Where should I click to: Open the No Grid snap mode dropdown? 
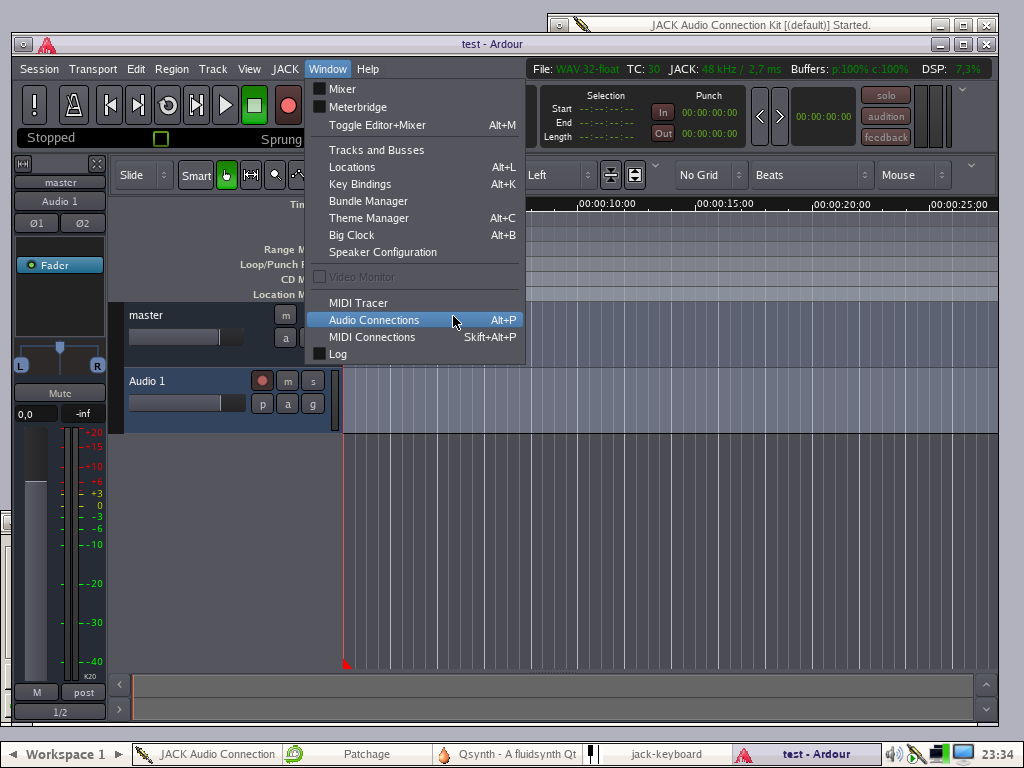pos(711,175)
